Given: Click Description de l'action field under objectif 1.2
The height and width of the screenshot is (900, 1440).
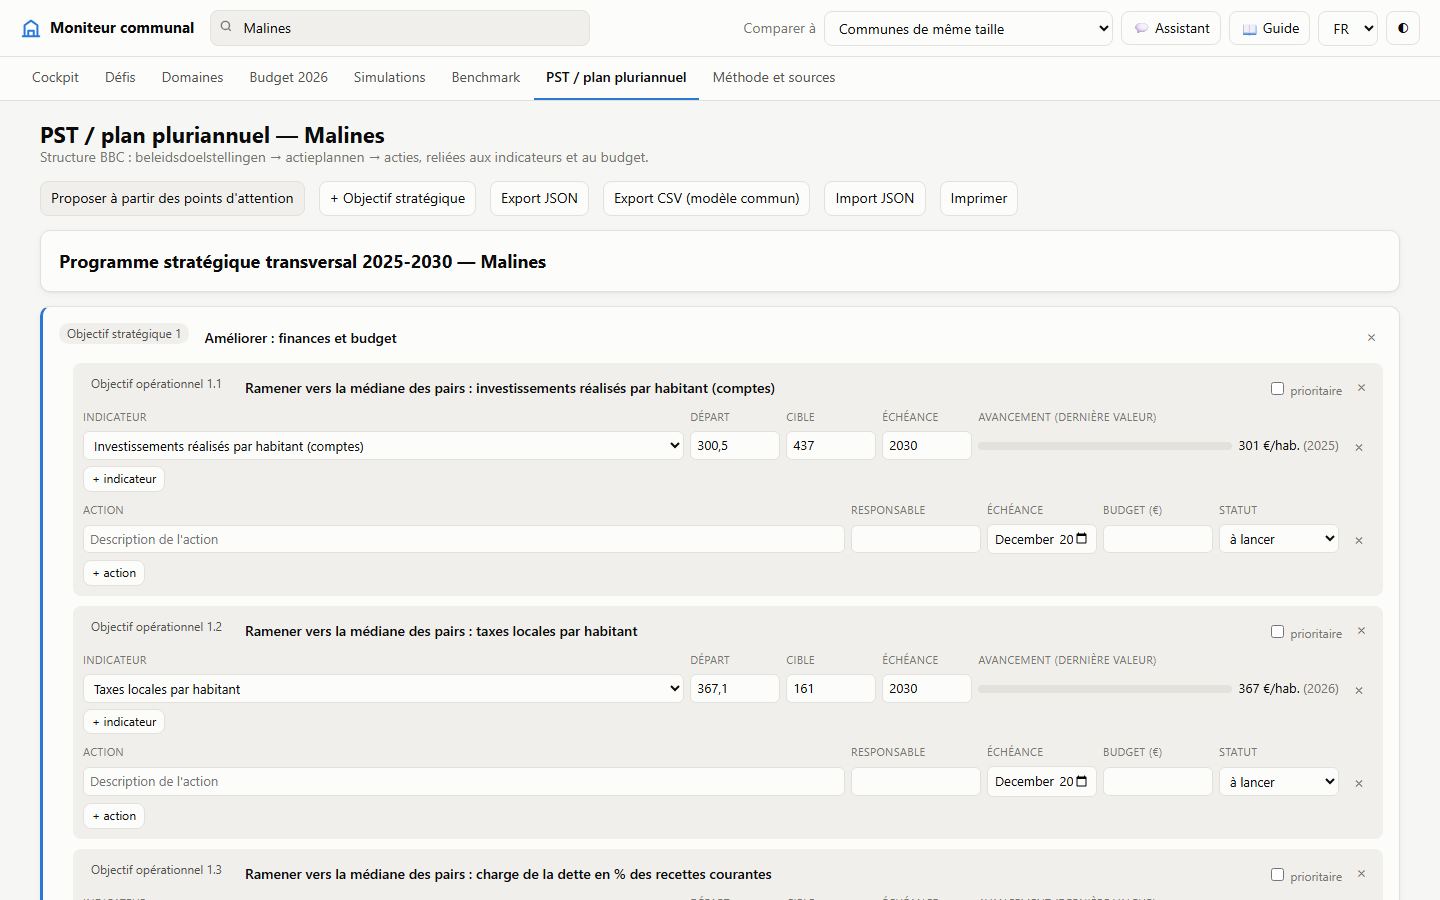Looking at the screenshot, I should click(464, 782).
